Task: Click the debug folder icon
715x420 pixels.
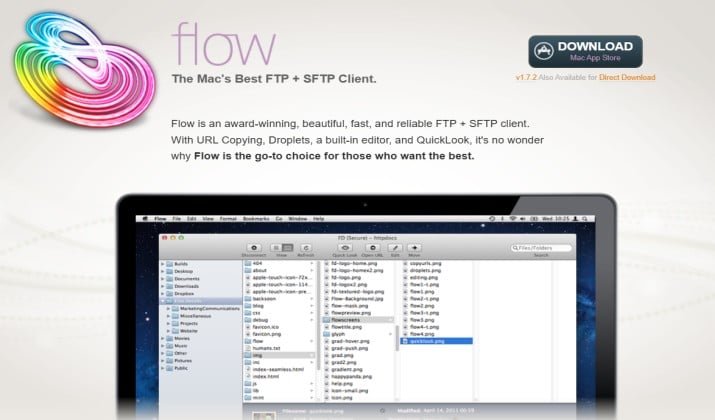Action: click(248, 320)
